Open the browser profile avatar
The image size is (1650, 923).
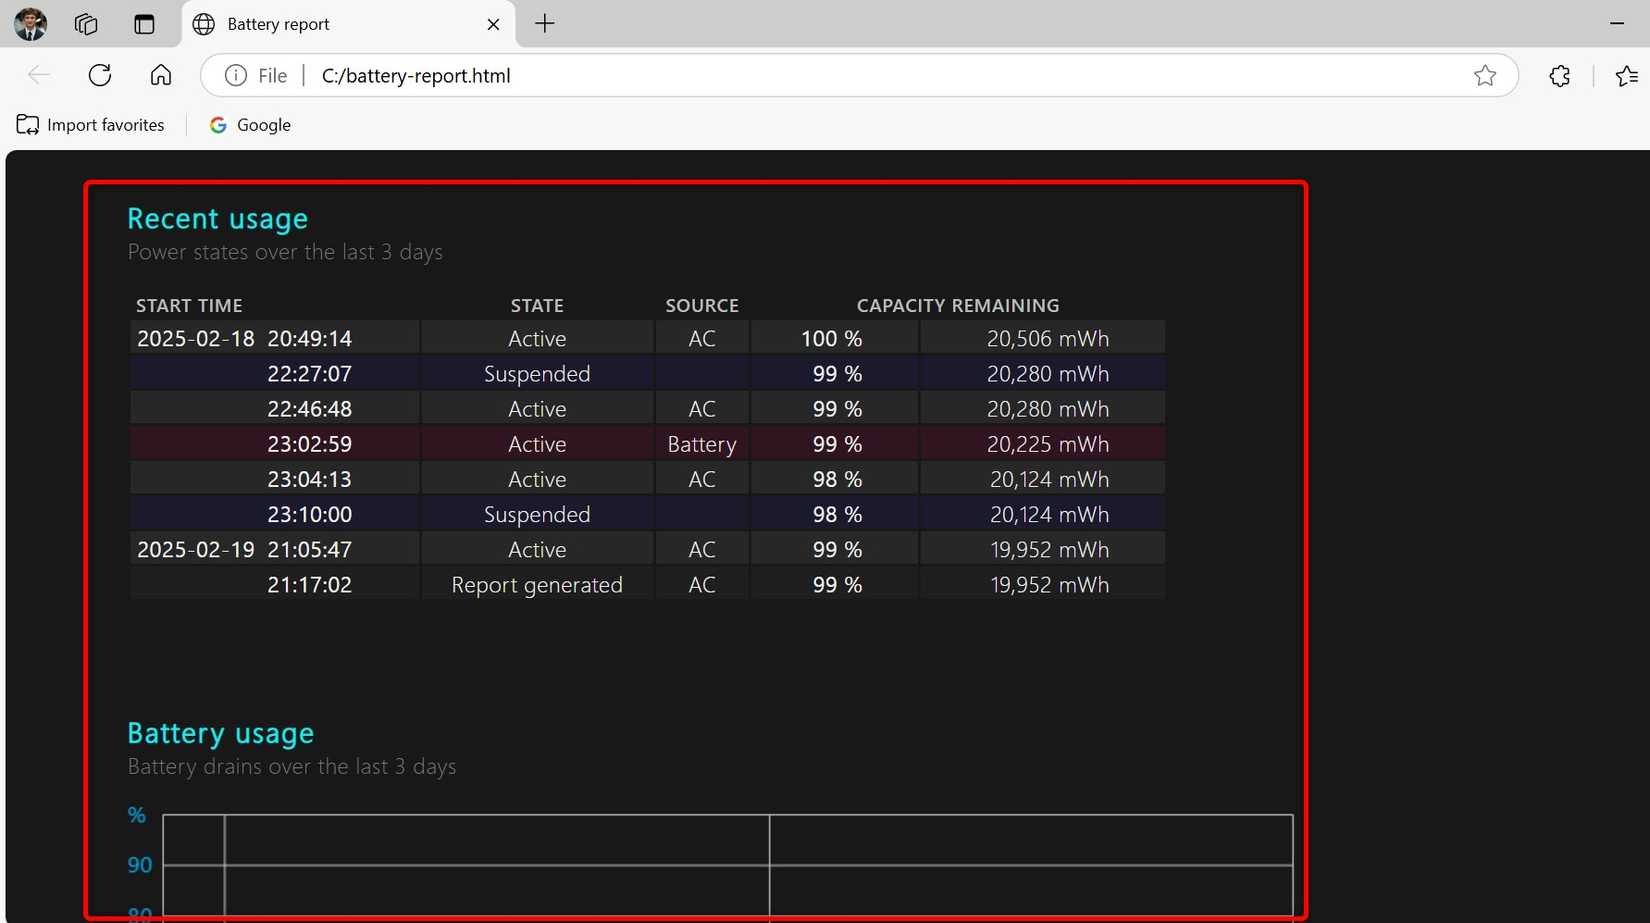(29, 24)
